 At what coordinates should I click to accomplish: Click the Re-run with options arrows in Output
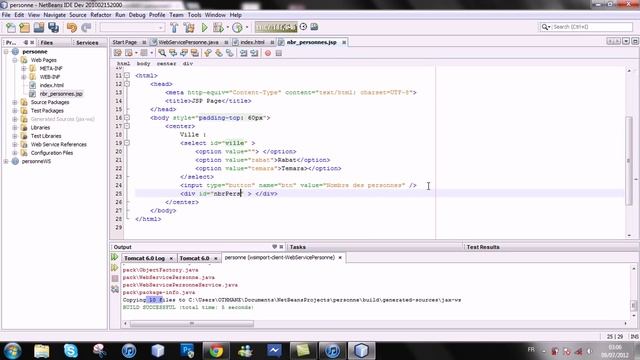point(115,268)
